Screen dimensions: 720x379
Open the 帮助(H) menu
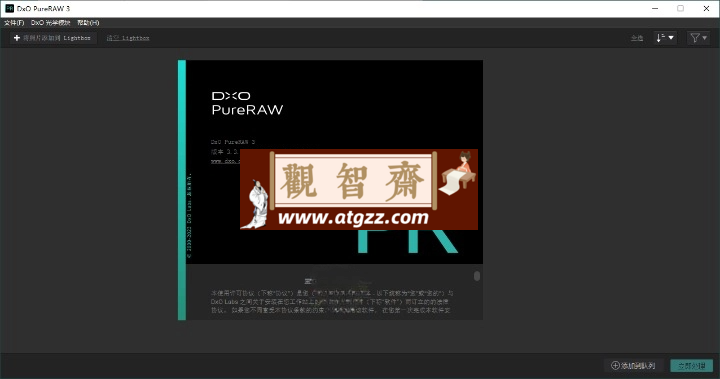pos(88,23)
